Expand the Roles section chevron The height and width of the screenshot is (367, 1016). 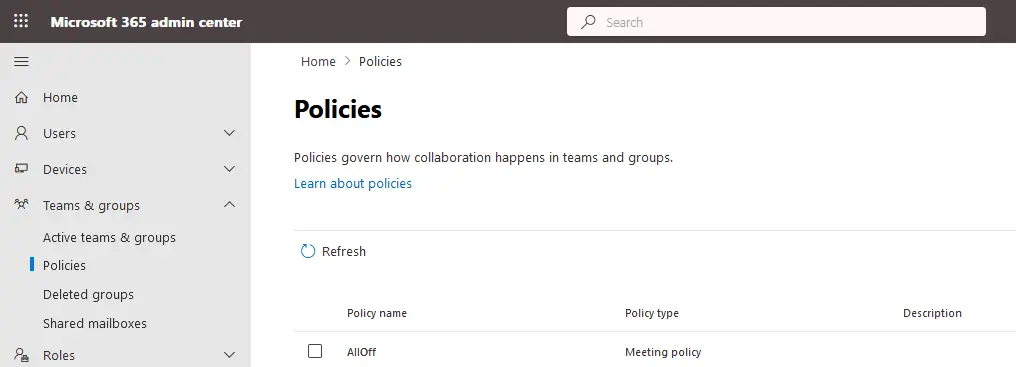[229, 355]
